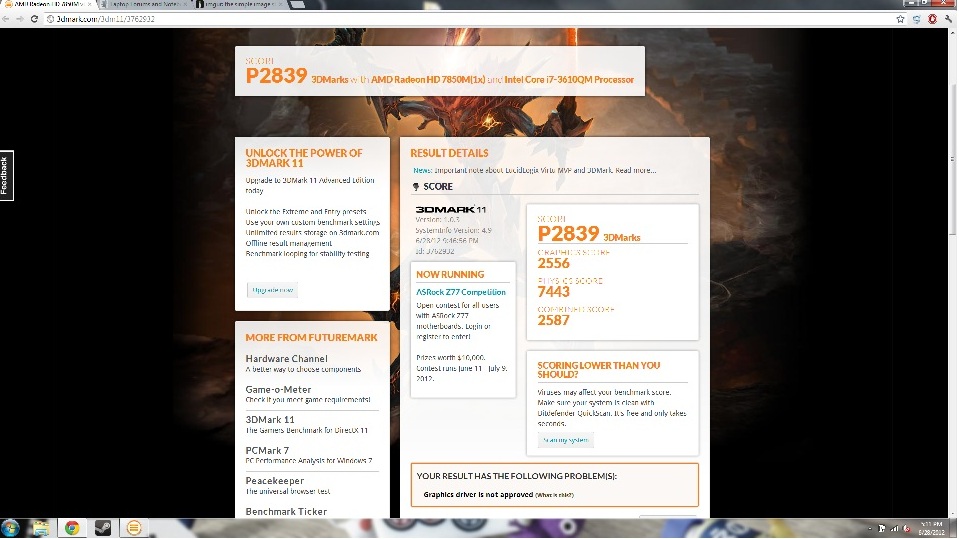This screenshot has width=959, height=539.
Task: Click the Upgrade now button
Action: 273,290
